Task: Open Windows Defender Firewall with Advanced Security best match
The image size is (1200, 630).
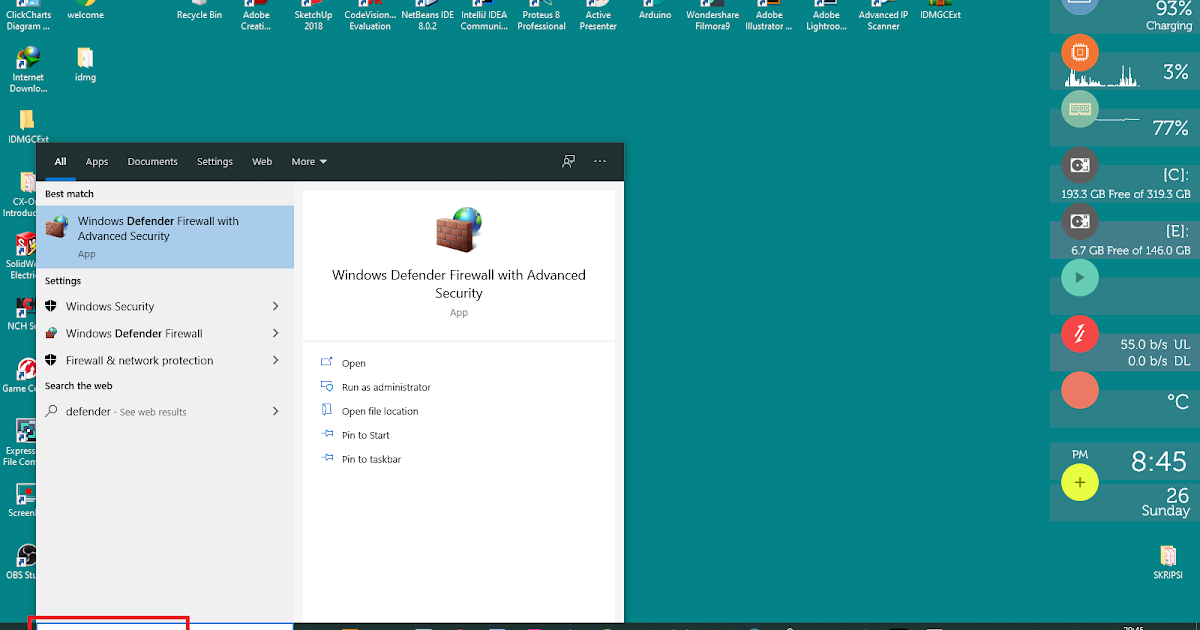Action: 165,237
